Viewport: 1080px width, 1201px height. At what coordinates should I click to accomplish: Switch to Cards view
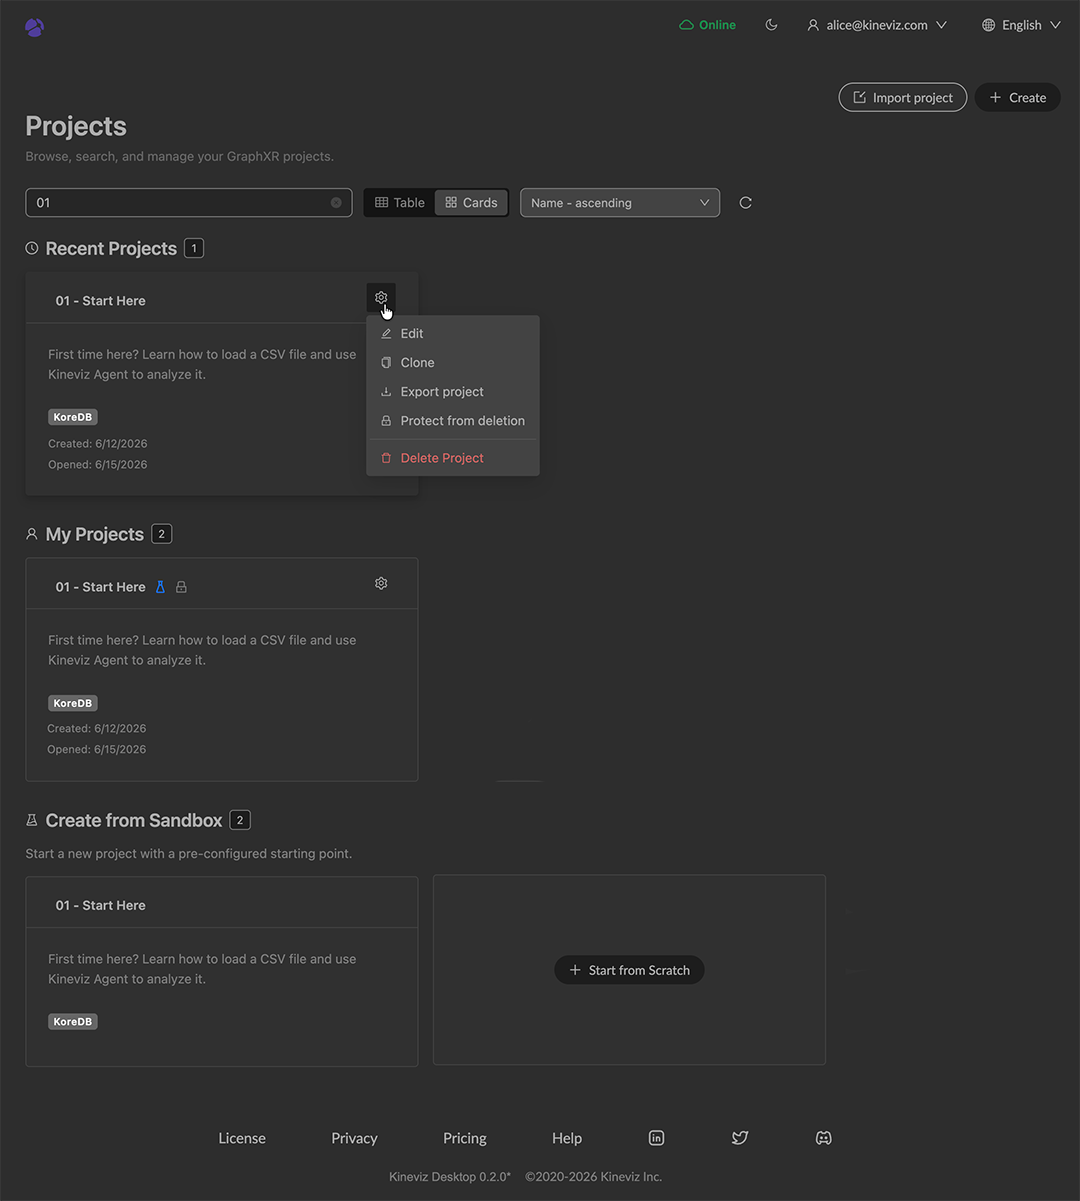(471, 202)
